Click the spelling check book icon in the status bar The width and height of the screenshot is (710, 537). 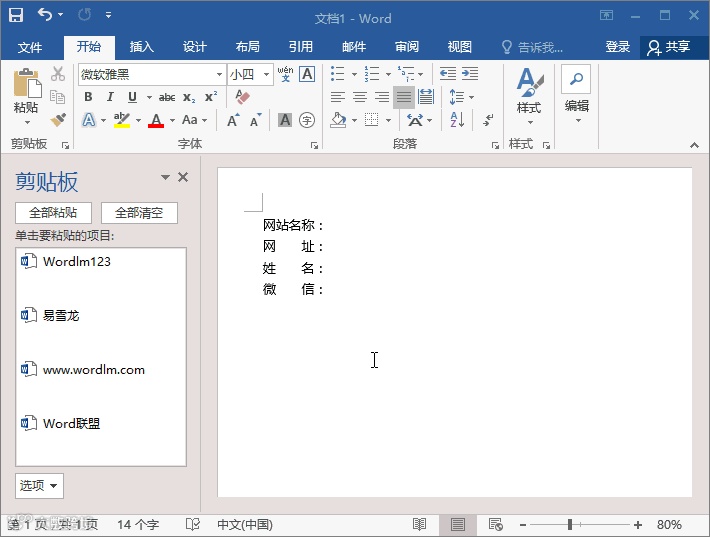[192, 524]
